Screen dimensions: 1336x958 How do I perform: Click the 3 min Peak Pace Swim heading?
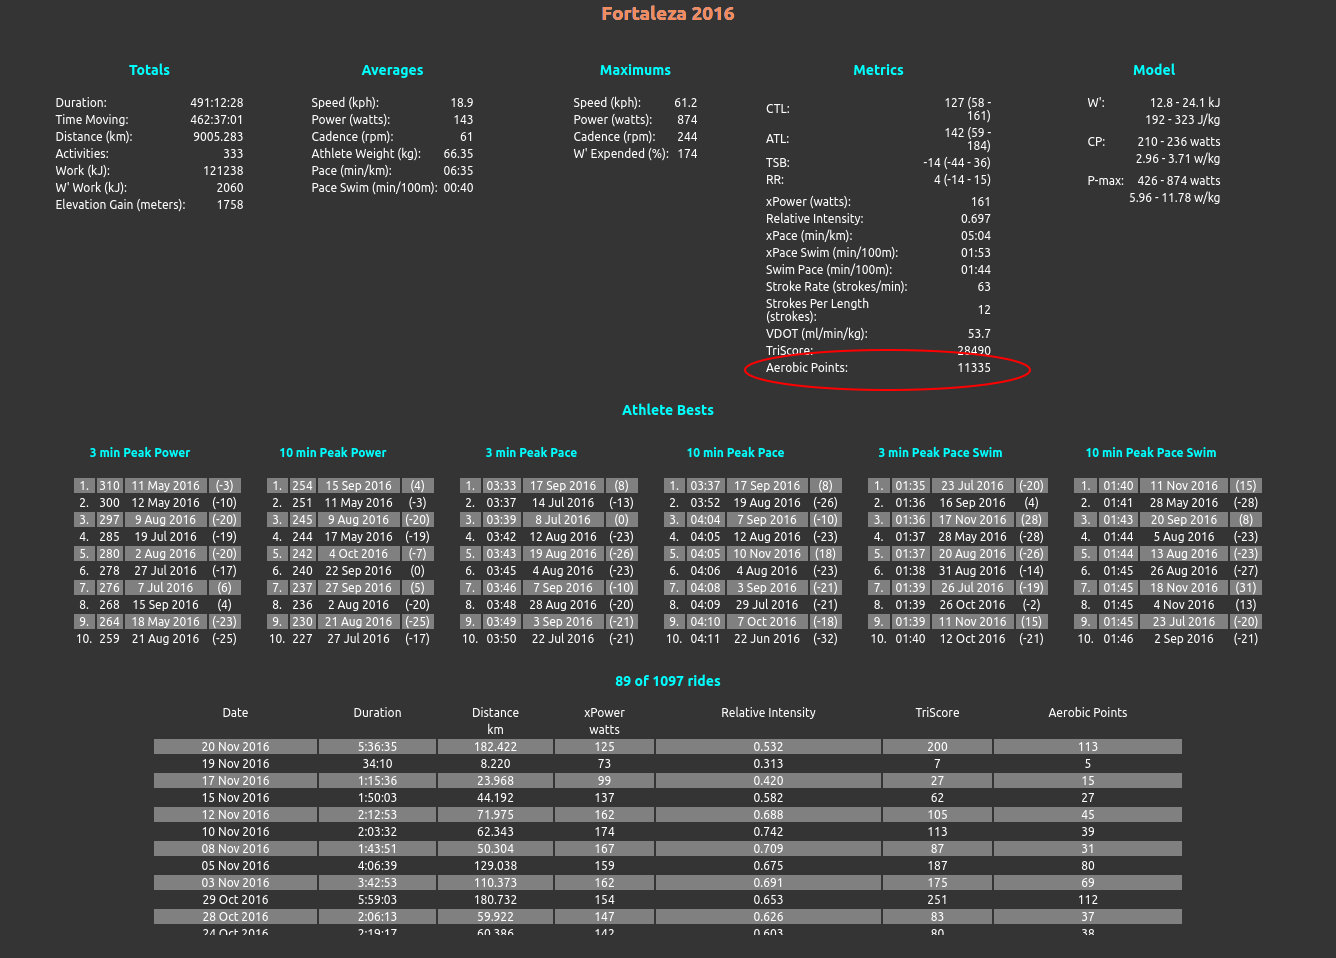click(940, 453)
